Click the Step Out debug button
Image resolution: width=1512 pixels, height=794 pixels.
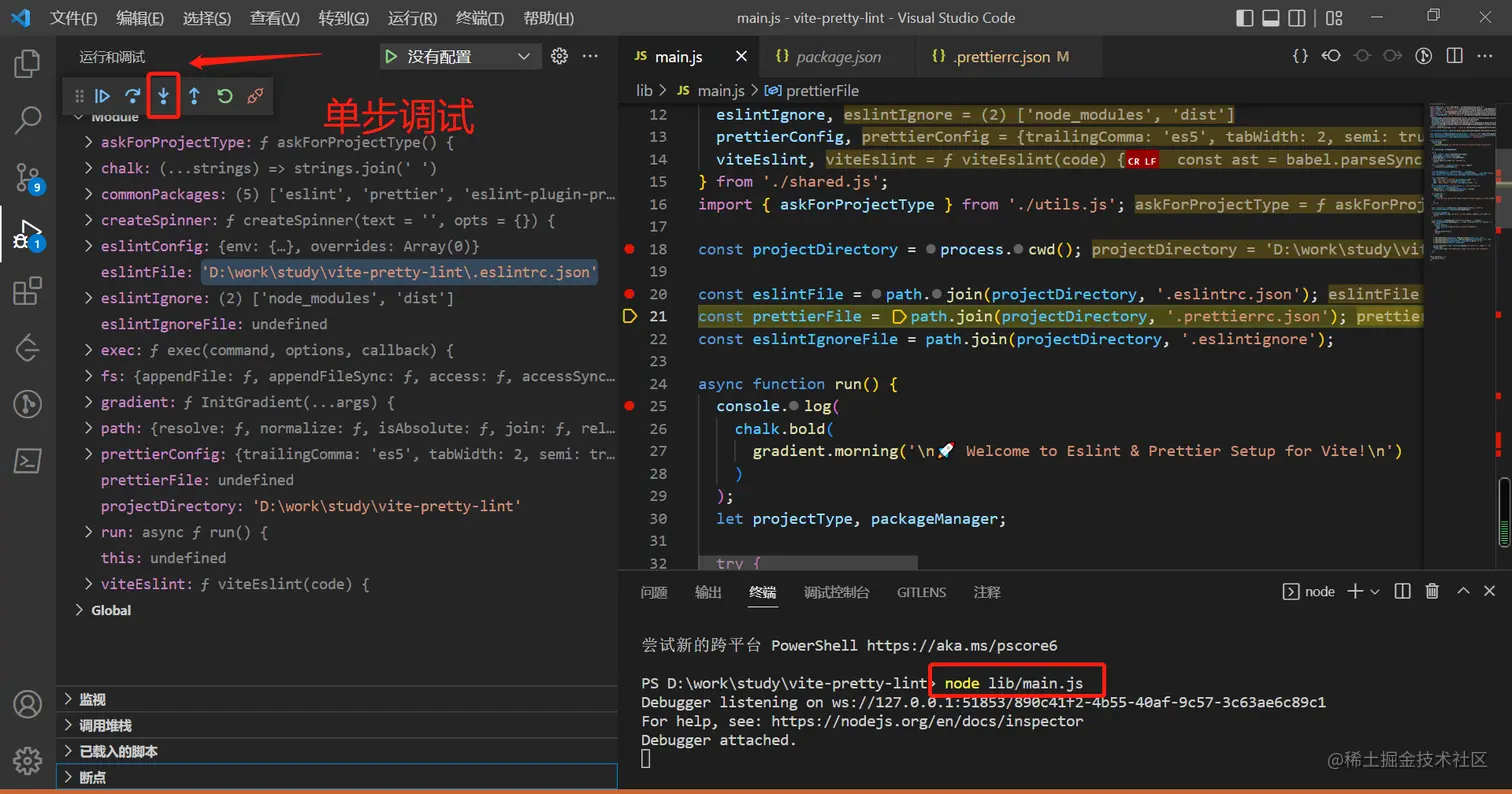[194, 96]
